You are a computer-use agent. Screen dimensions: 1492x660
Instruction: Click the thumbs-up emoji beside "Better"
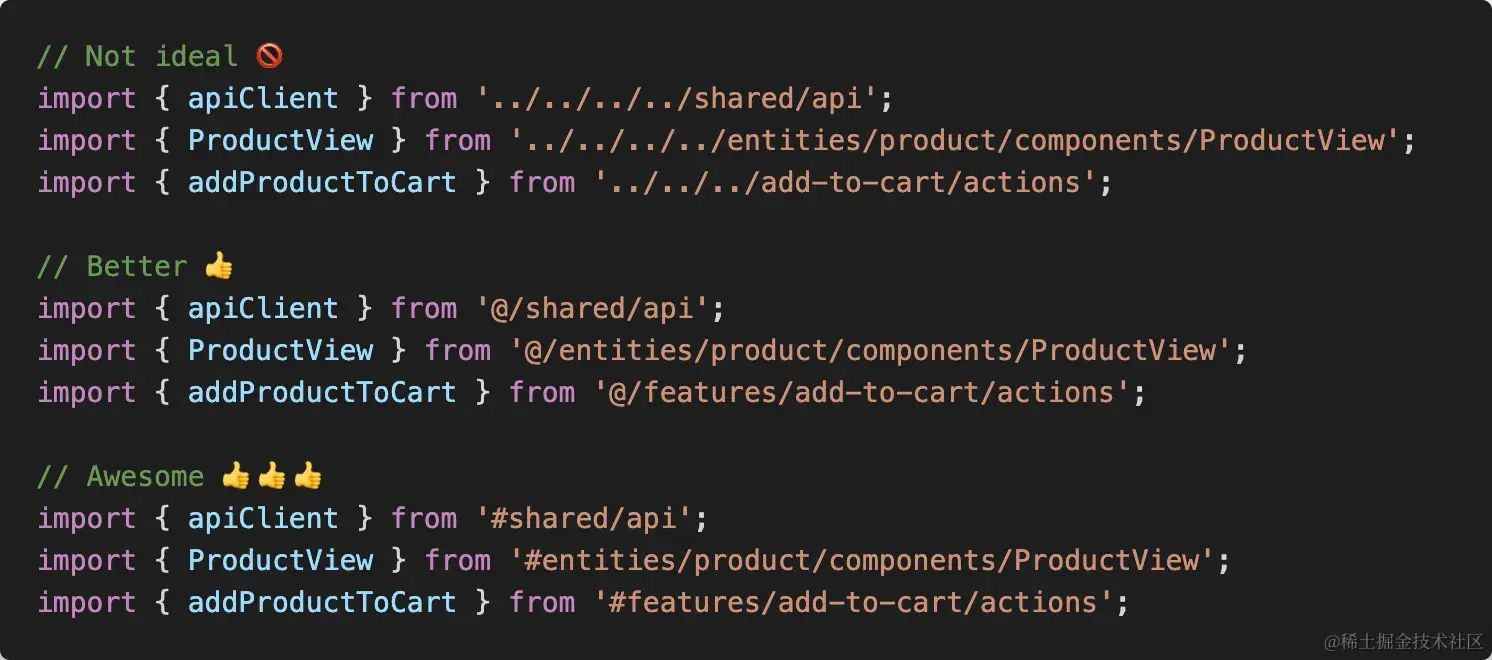218,266
